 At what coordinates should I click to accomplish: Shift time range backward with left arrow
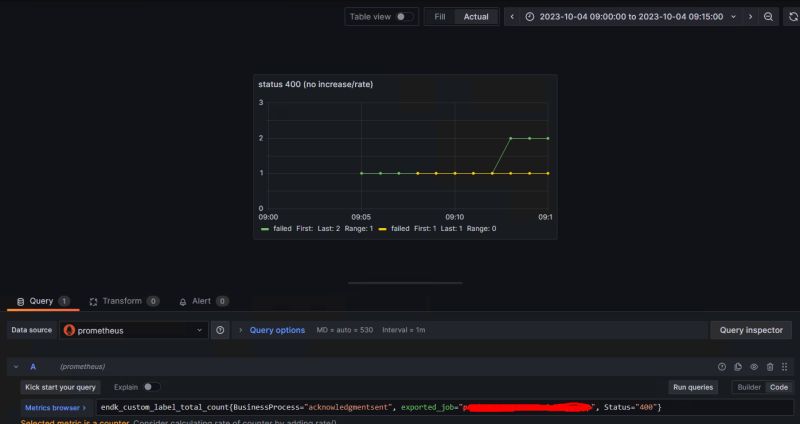512,17
